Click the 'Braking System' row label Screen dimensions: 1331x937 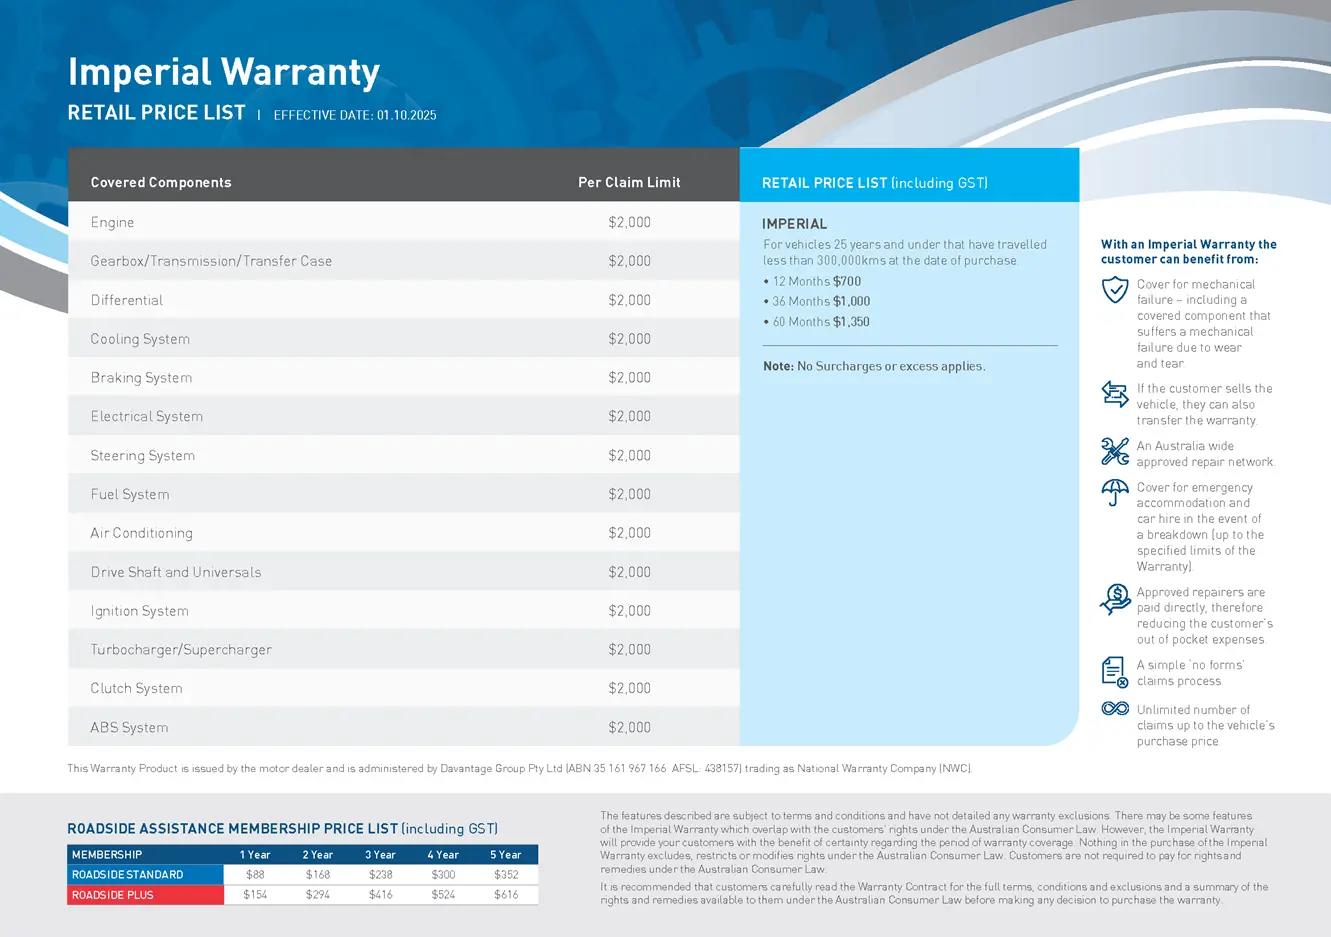141,378
